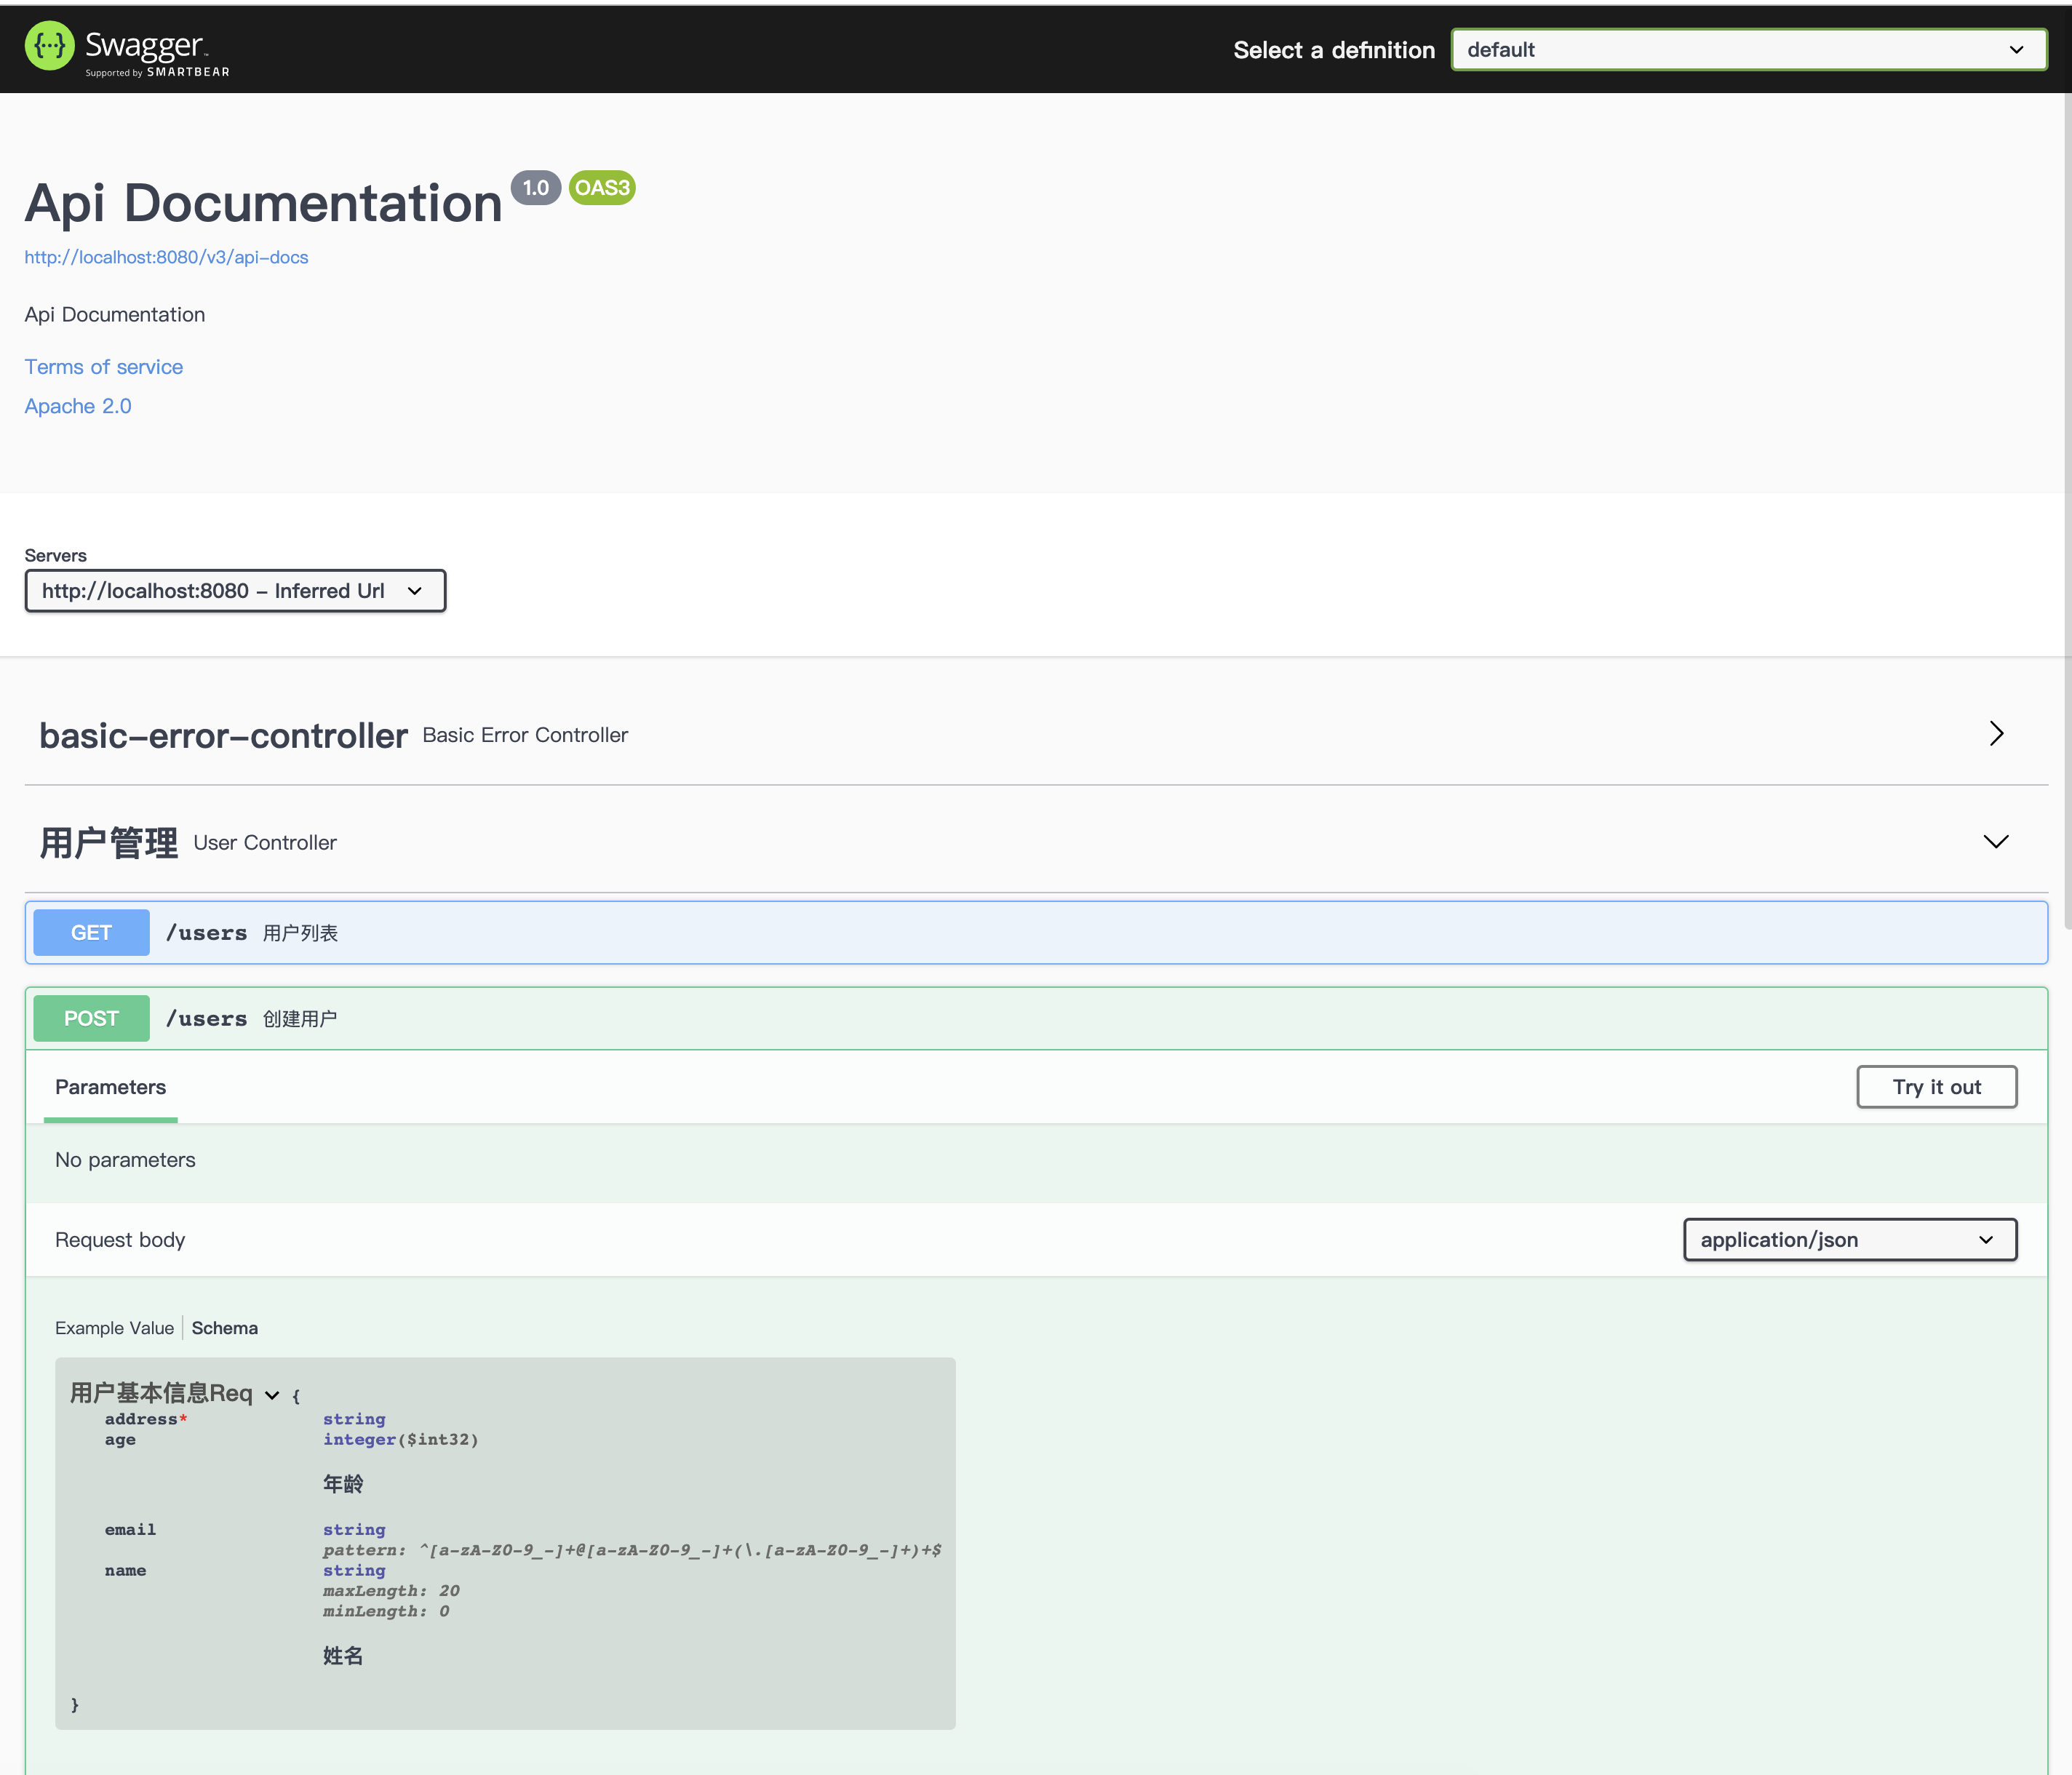This screenshot has height=1775, width=2072.
Task: Click the Swagger logo icon
Action: pyautogui.click(x=49, y=45)
